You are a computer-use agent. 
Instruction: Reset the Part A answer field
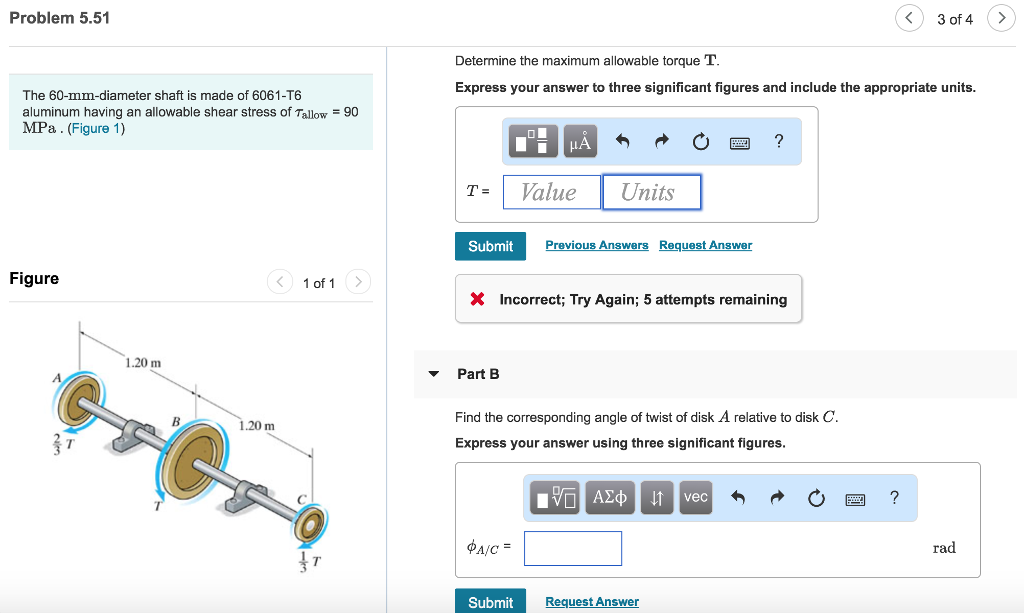click(x=701, y=141)
